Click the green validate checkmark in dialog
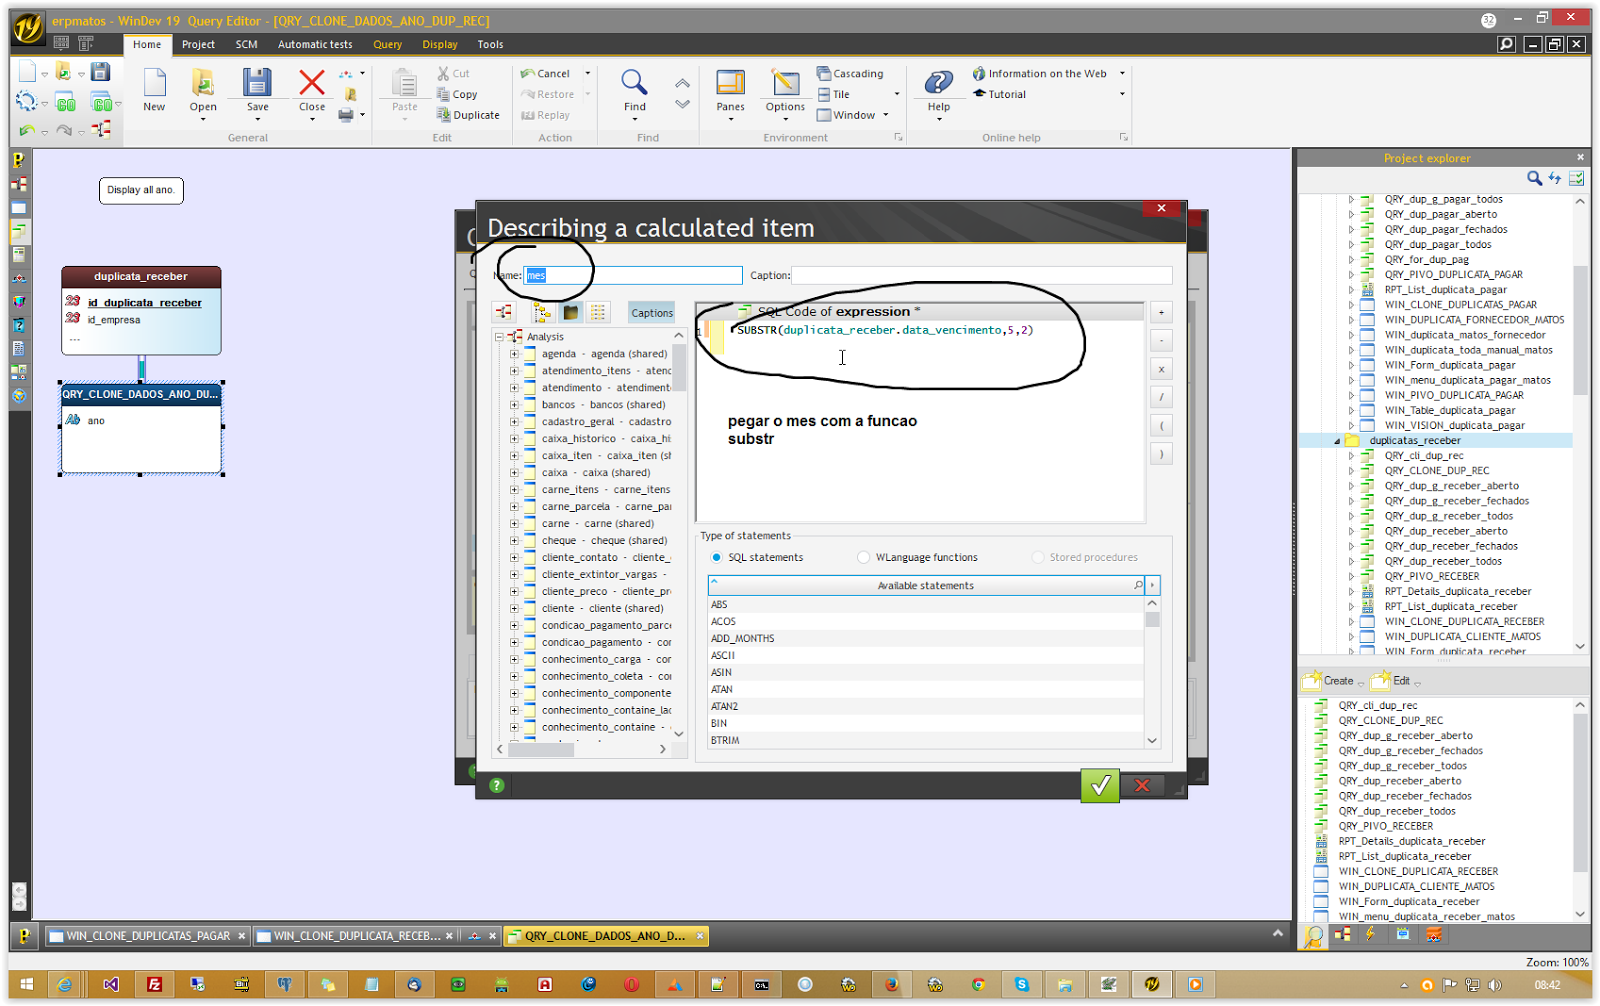The width and height of the screenshot is (1600, 1006). tap(1100, 786)
